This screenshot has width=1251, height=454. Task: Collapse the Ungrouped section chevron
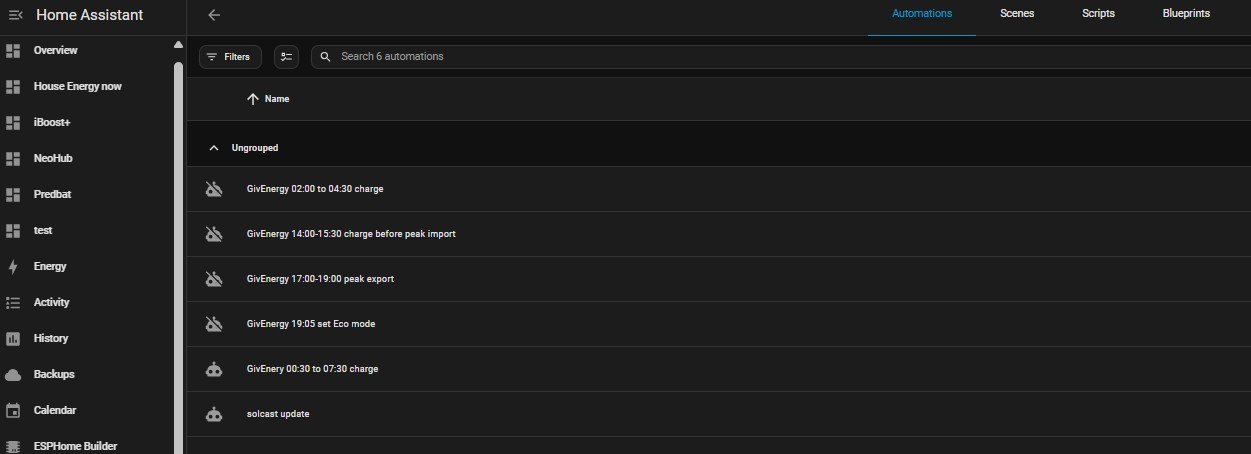point(214,148)
